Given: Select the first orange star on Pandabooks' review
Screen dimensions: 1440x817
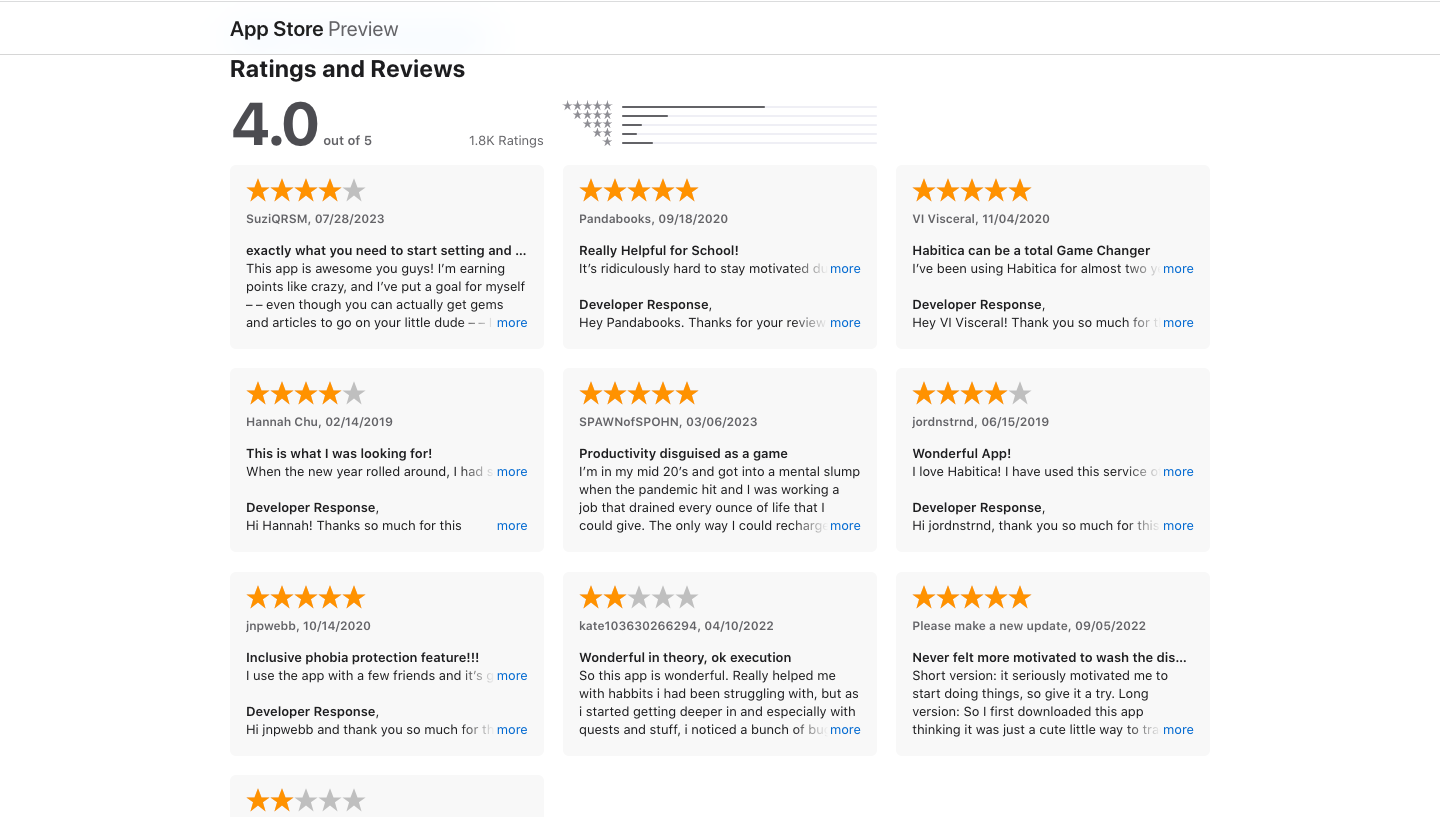Looking at the screenshot, I should [589, 189].
